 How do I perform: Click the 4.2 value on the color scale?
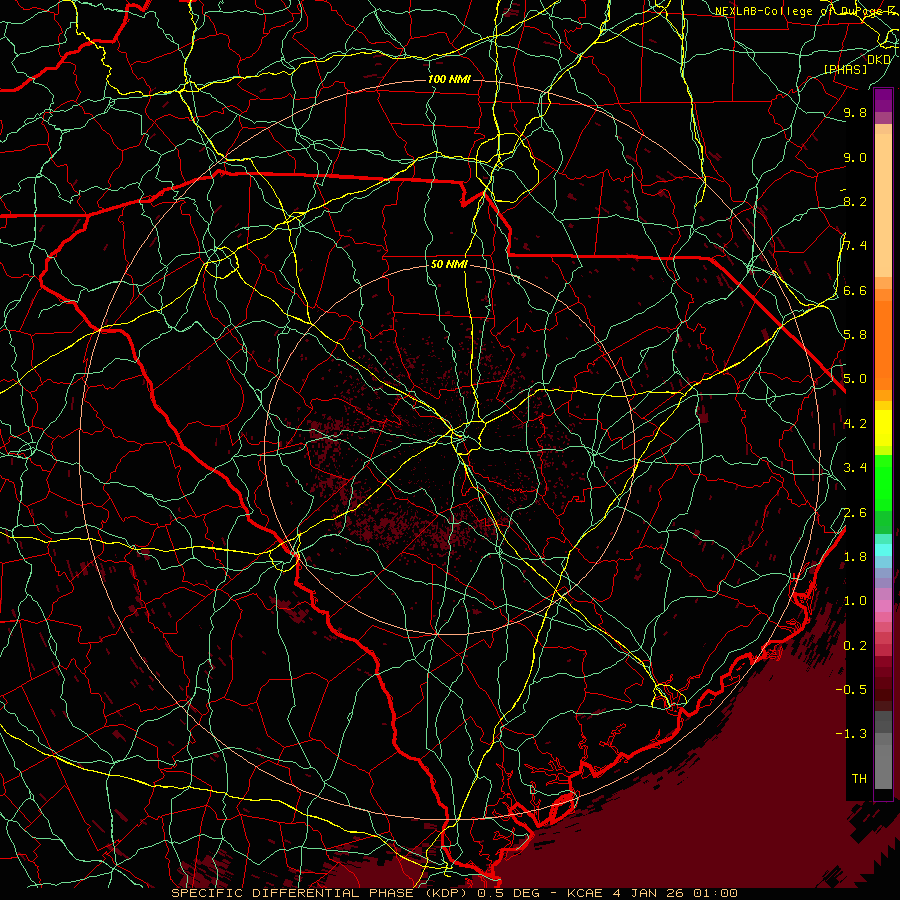point(855,424)
